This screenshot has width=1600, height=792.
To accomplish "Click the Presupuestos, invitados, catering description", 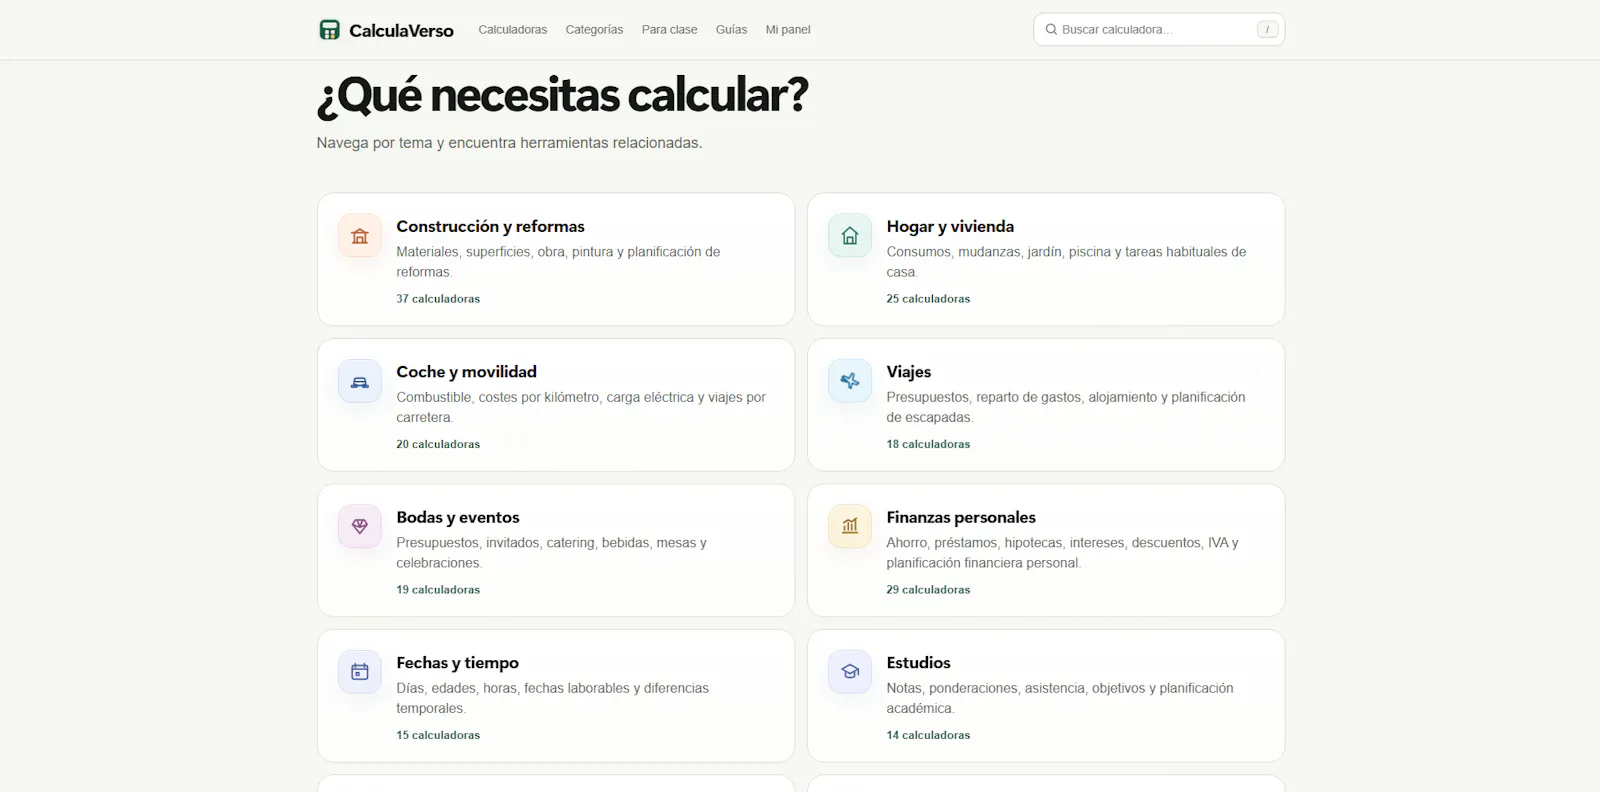I will [x=551, y=553].
